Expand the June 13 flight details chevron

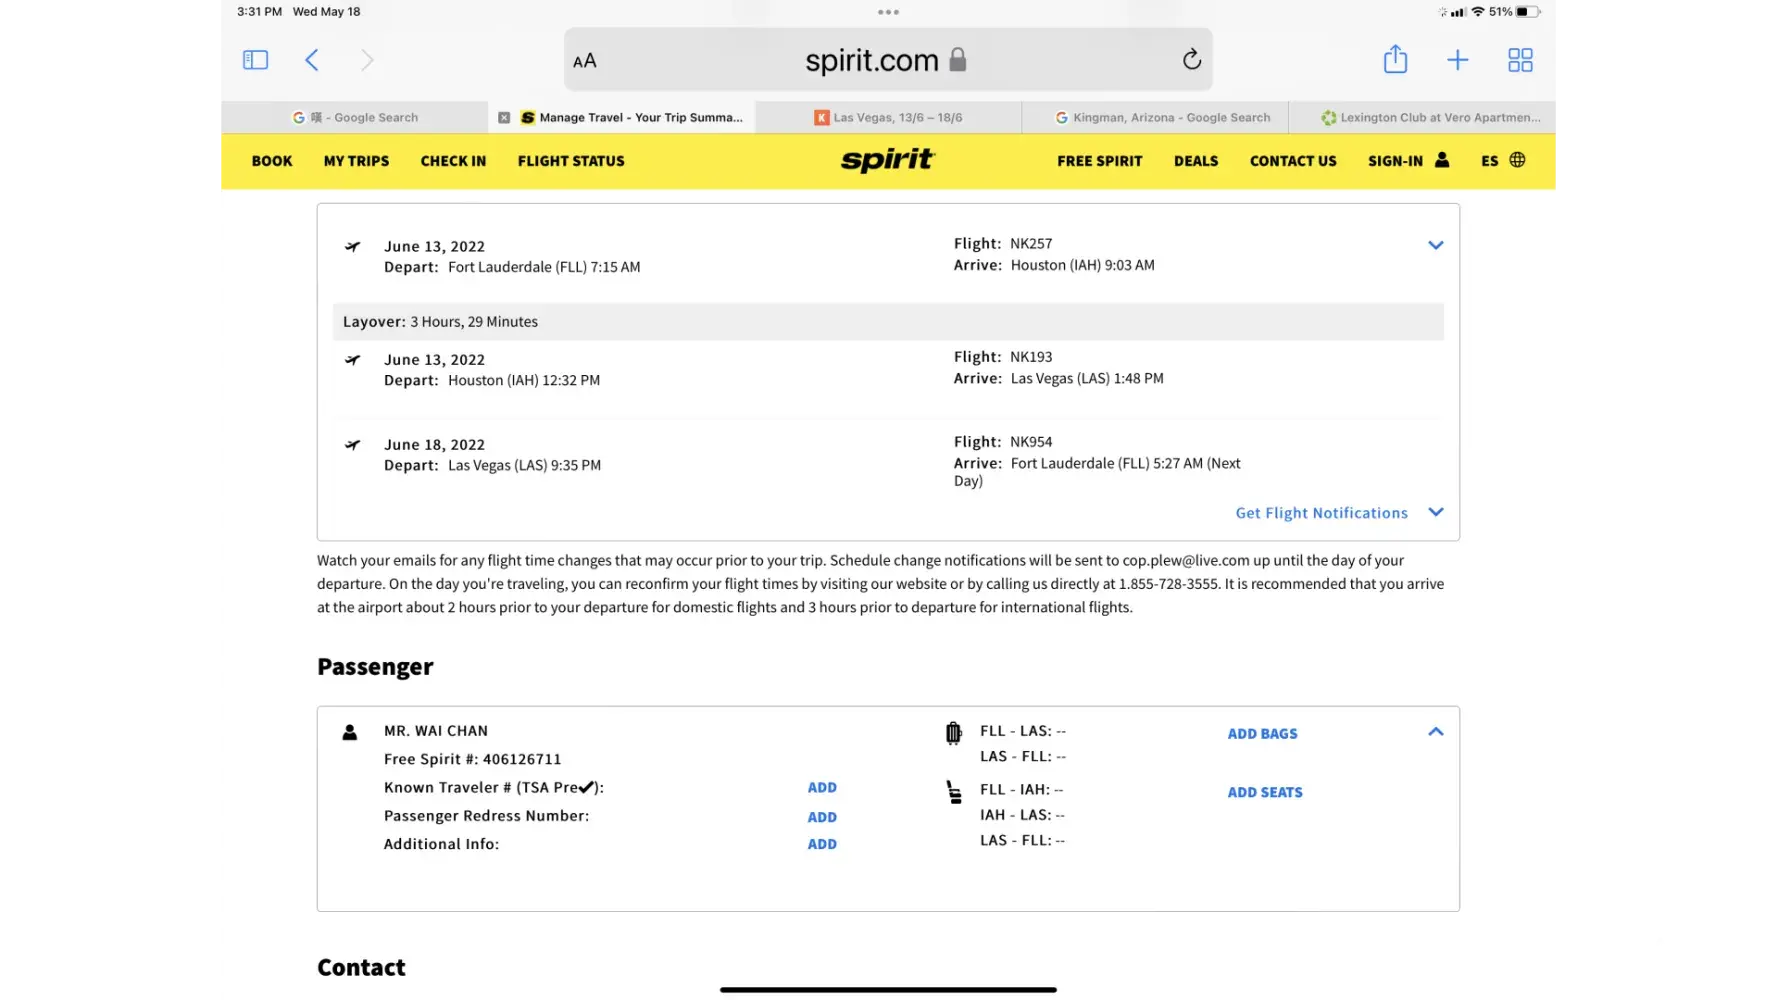tap(1435, 245)
